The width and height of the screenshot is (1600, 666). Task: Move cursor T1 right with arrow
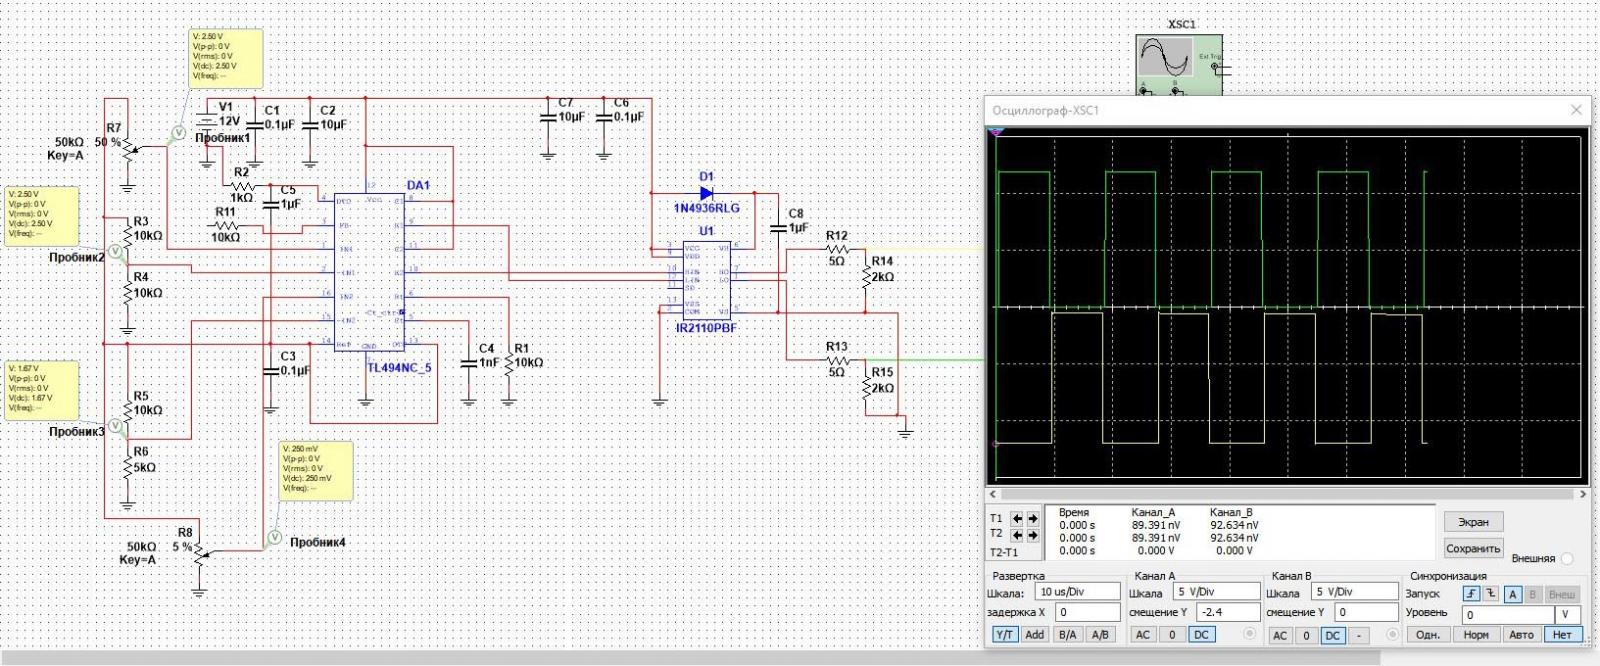(1033, 518)
